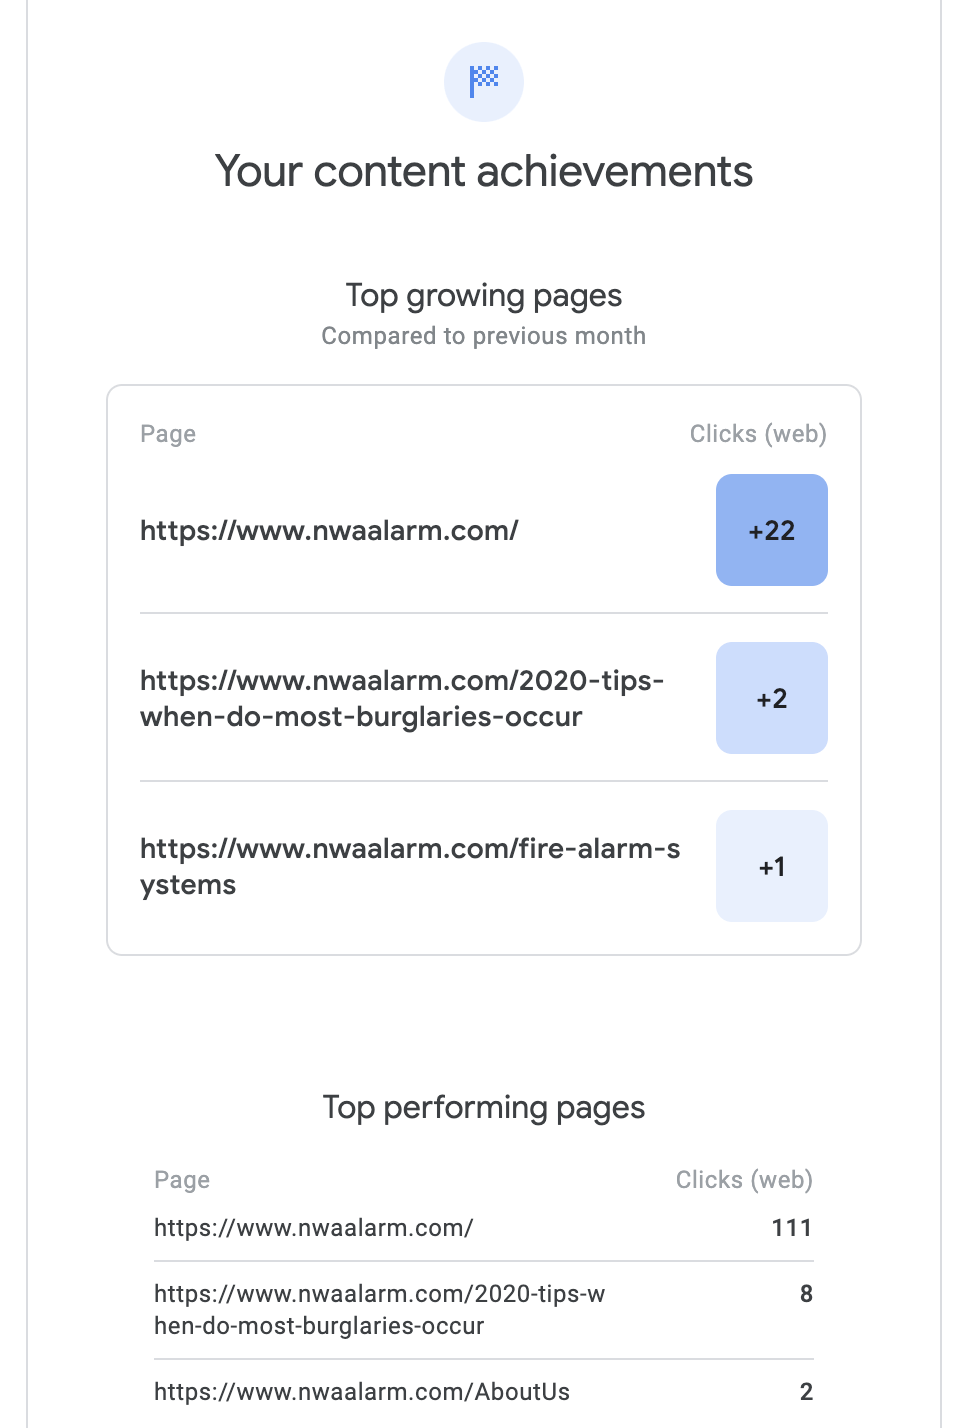Click the checkered flag achievements icon

point(484,81)
